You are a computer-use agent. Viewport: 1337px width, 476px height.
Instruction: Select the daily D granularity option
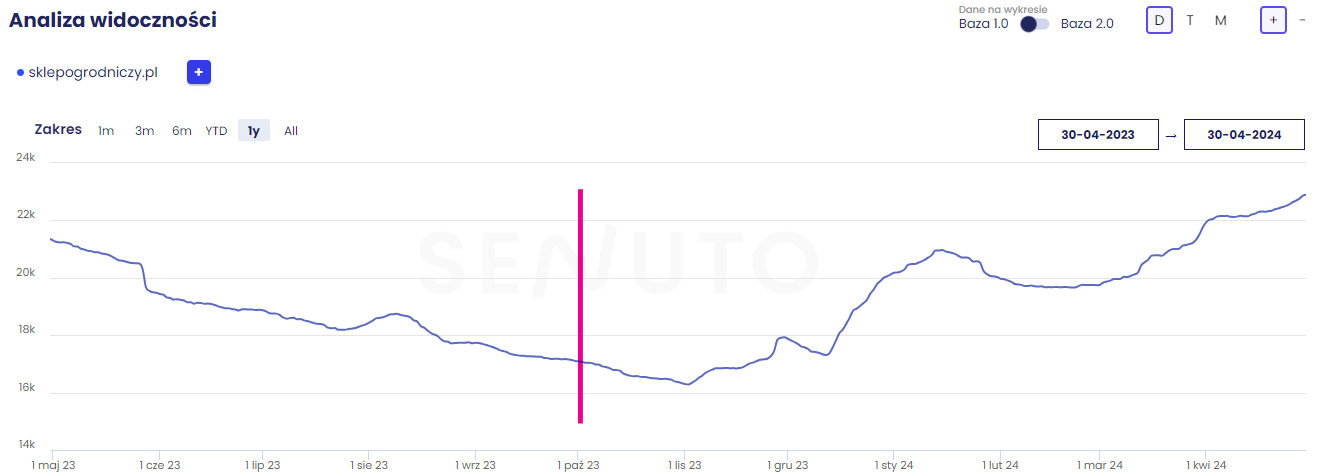pyautogui.click(x=1159, y=20)
